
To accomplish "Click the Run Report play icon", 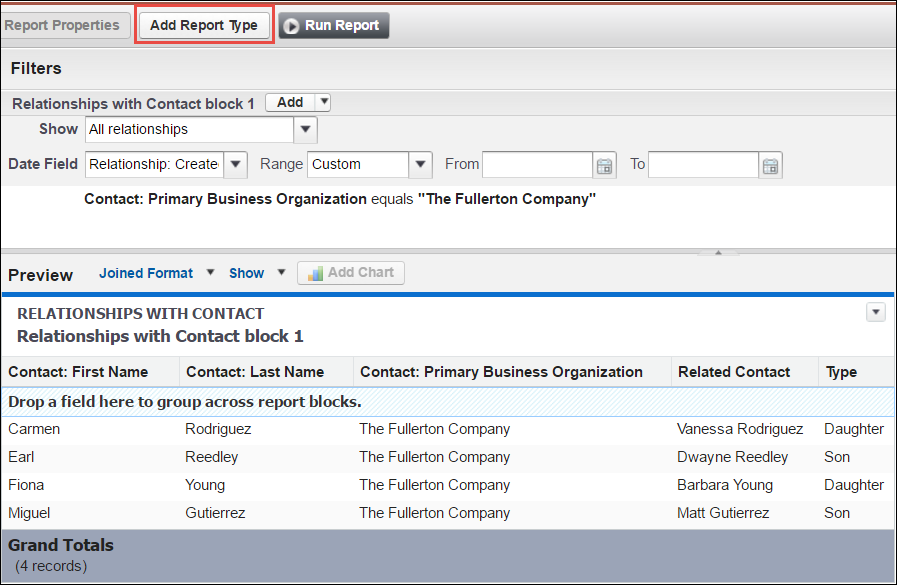I will (291, 26).
